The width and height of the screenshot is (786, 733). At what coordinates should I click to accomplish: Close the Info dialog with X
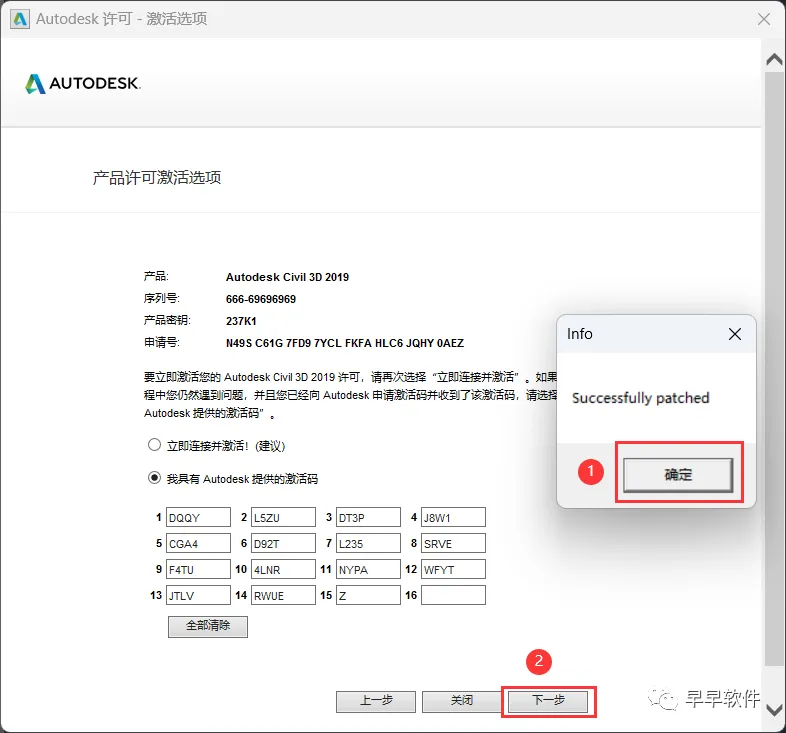coord(735,334)
